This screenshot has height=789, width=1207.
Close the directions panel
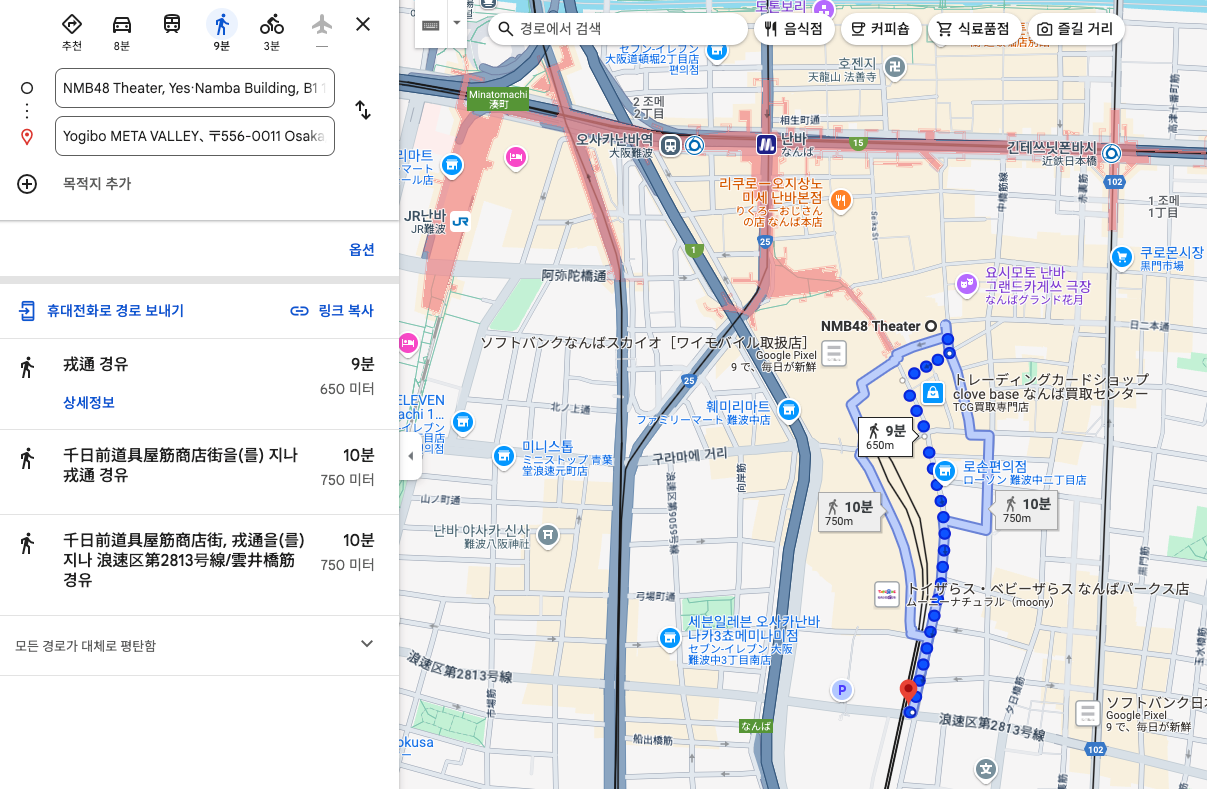pyautogui.click(x=363, y=24)
